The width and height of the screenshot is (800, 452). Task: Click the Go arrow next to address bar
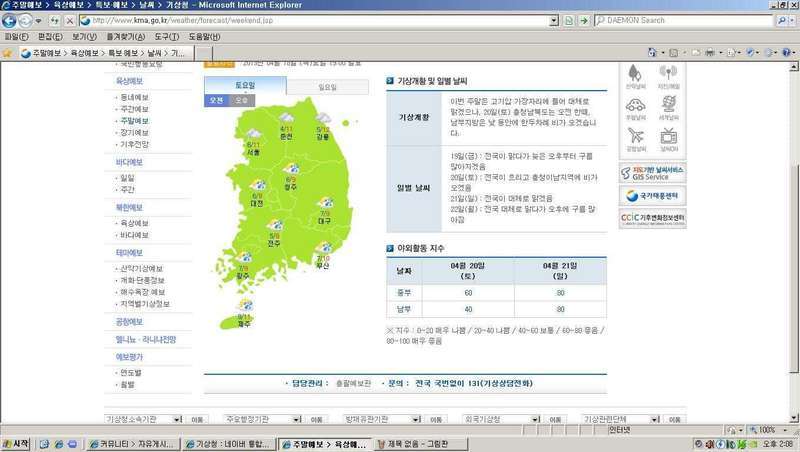click(584, 20)
